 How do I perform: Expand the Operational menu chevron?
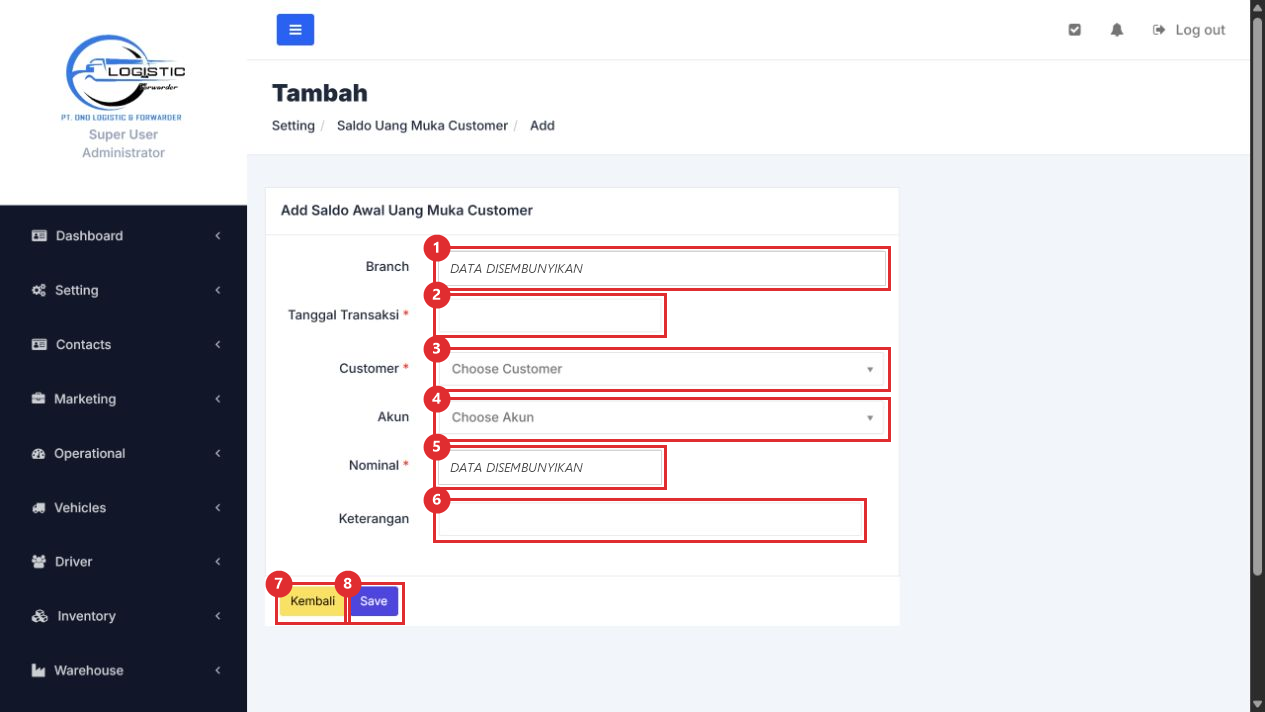(217, 453)
